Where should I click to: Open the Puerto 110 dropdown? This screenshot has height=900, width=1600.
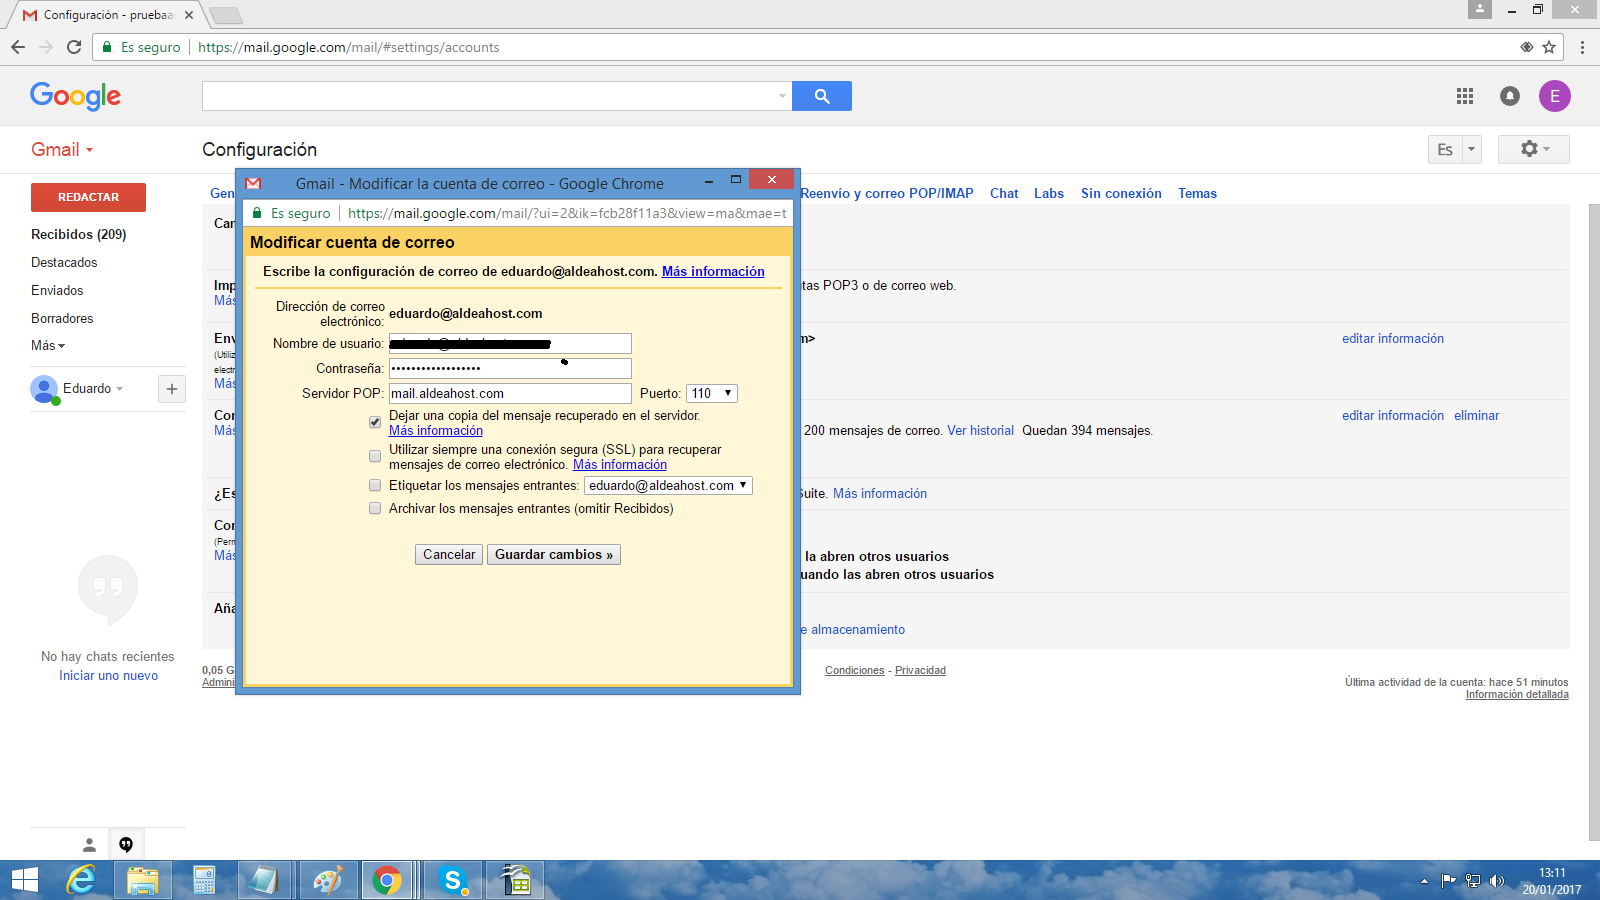click(x=712, y=394)
